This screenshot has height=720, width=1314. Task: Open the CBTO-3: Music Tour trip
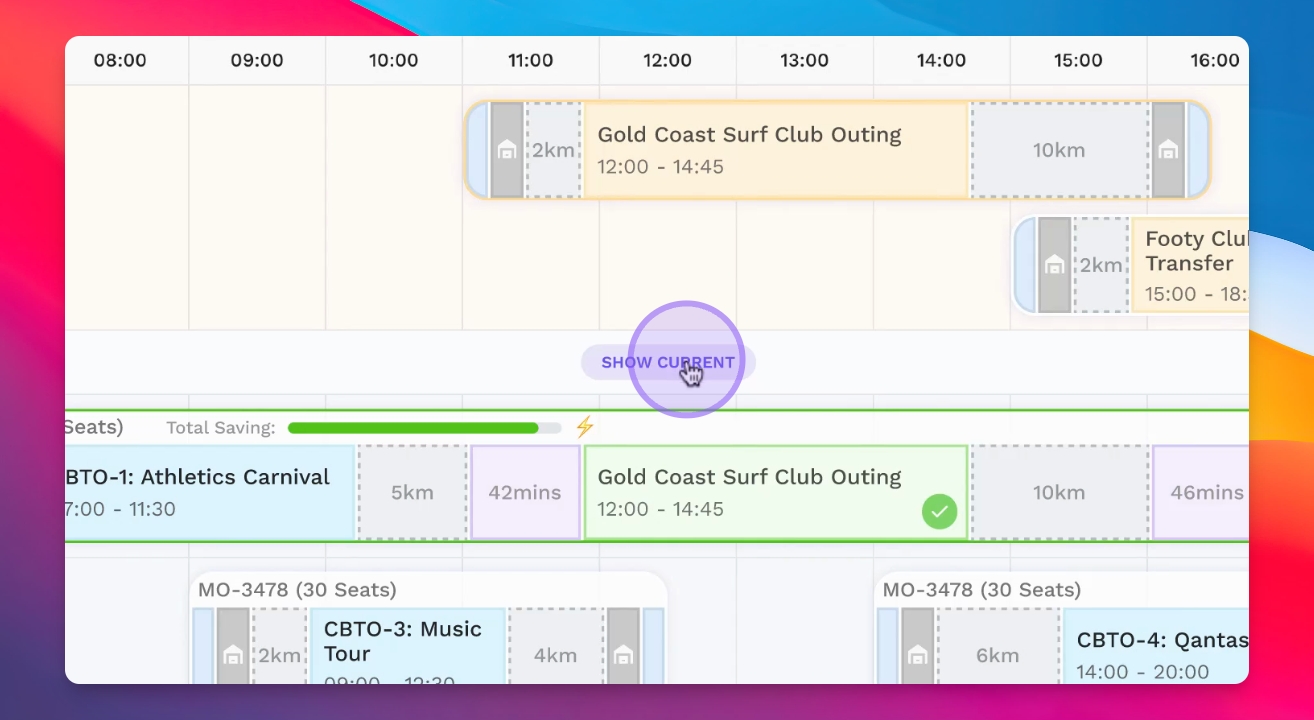coord(408,646)
